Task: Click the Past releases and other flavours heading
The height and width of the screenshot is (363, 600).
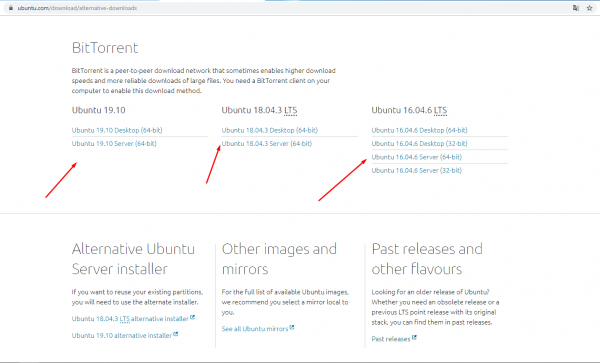Action: tap(427, 259)
